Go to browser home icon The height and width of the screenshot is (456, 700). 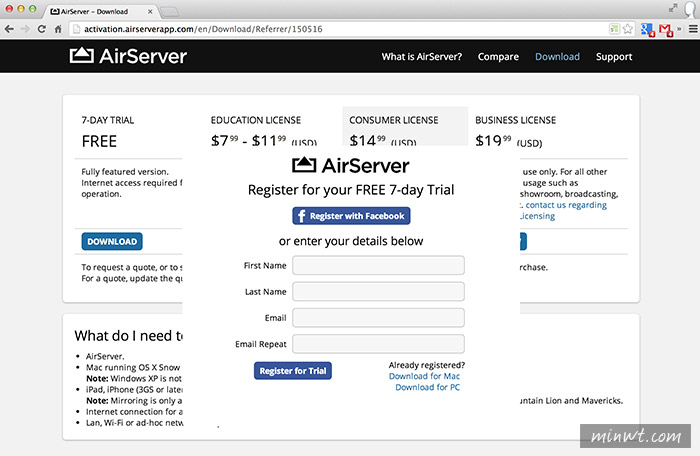coord(58,29)
